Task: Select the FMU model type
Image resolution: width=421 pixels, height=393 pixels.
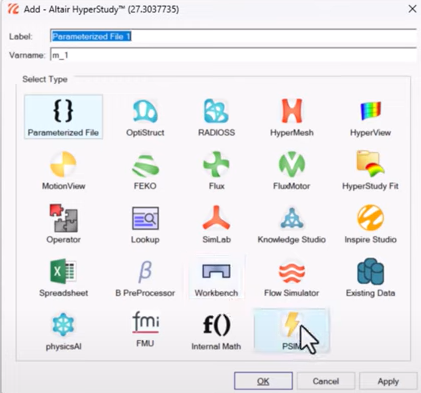Action: 145,329
